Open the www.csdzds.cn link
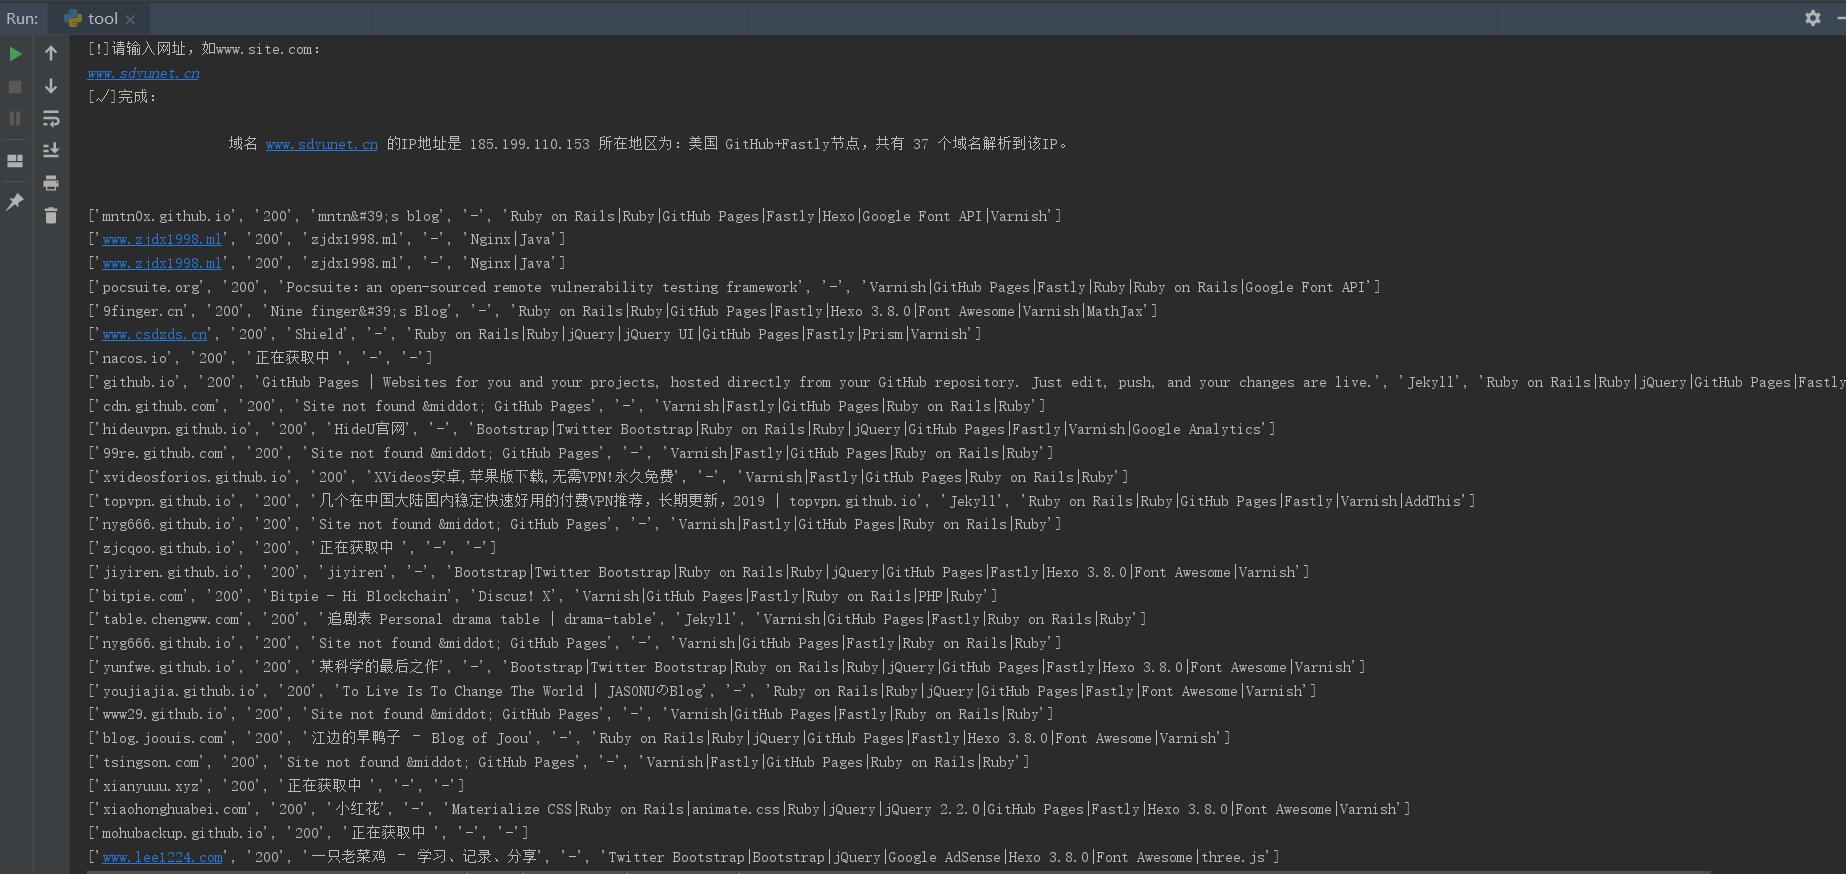Viewport: 1846px width, 874px height. coord(155,335)
